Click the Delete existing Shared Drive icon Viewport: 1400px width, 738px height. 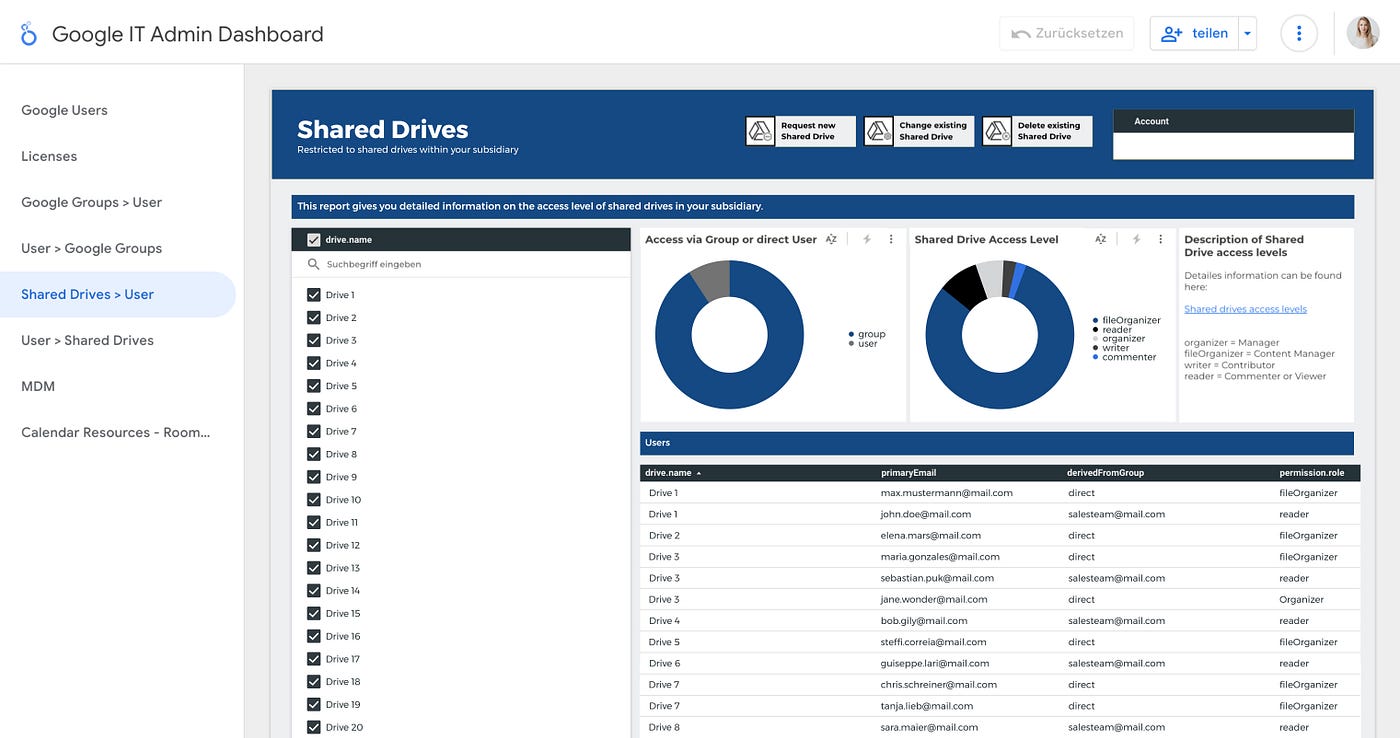click(997, 131)
